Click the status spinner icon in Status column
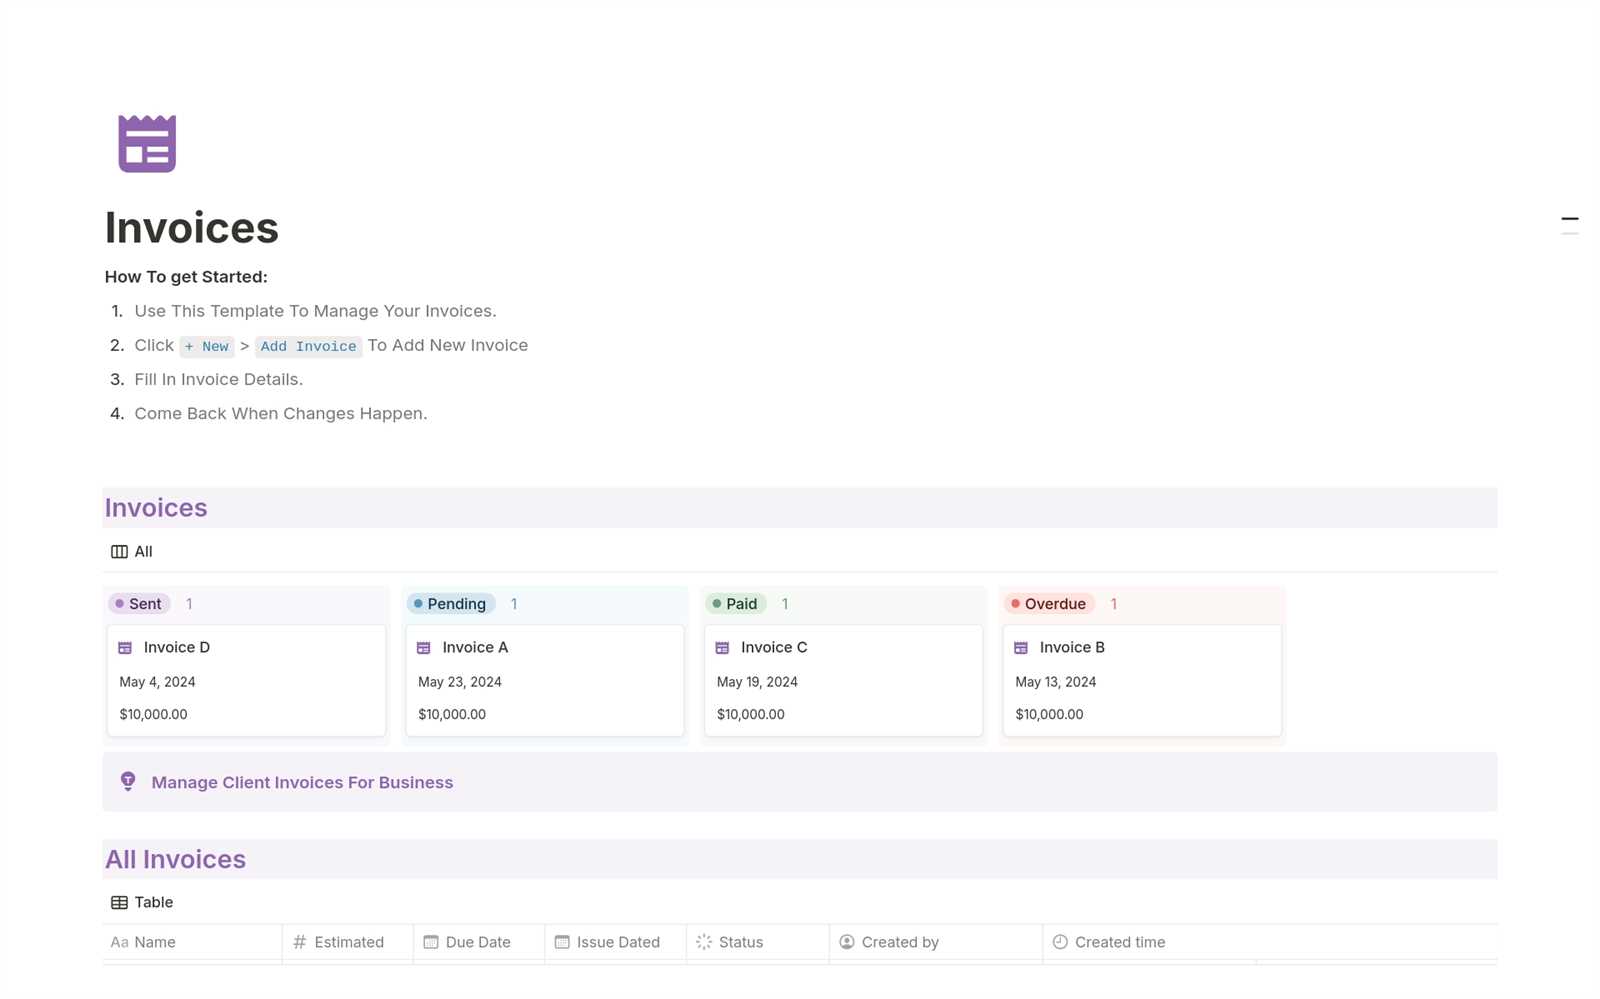The height and width of the screenshot is (999, 1600). [704, 942]
